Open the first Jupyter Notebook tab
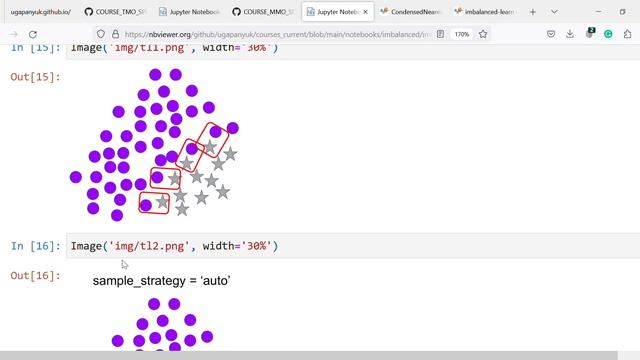The width and height of the screenshot is (640, 360). coord(189,12)
